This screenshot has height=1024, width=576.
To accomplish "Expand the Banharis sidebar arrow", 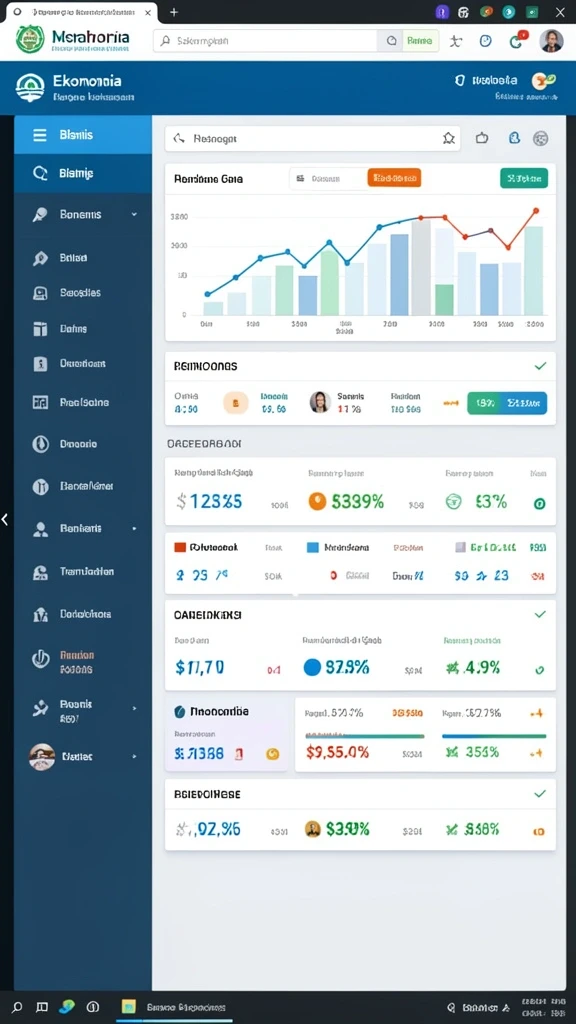I will (135, 528).
